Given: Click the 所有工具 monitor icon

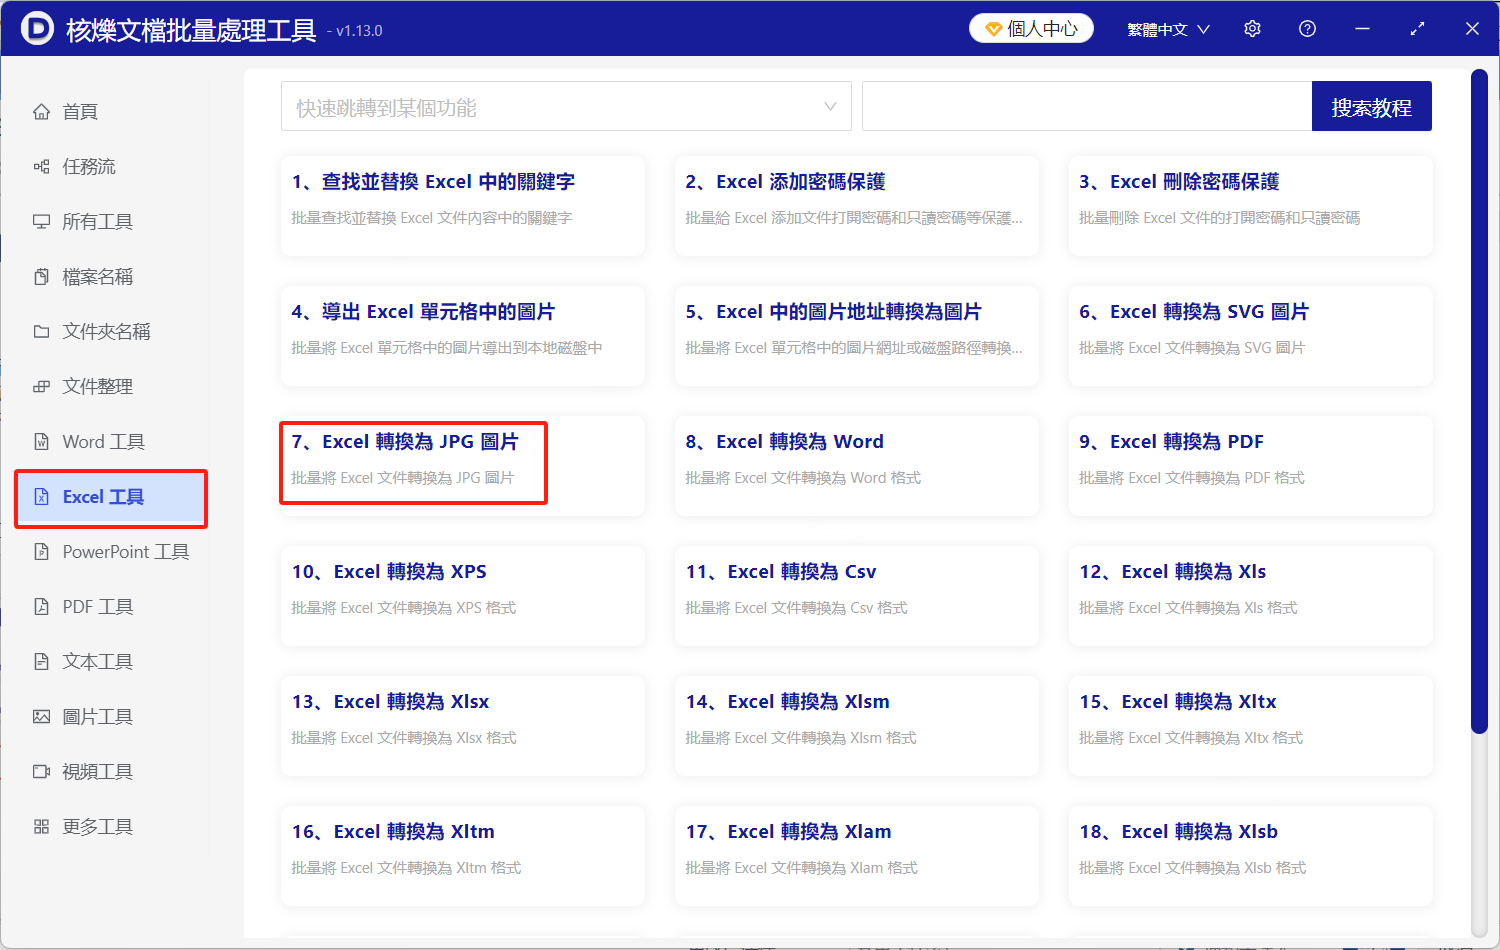Looking at the screenshot, I should tap(41, 222).
